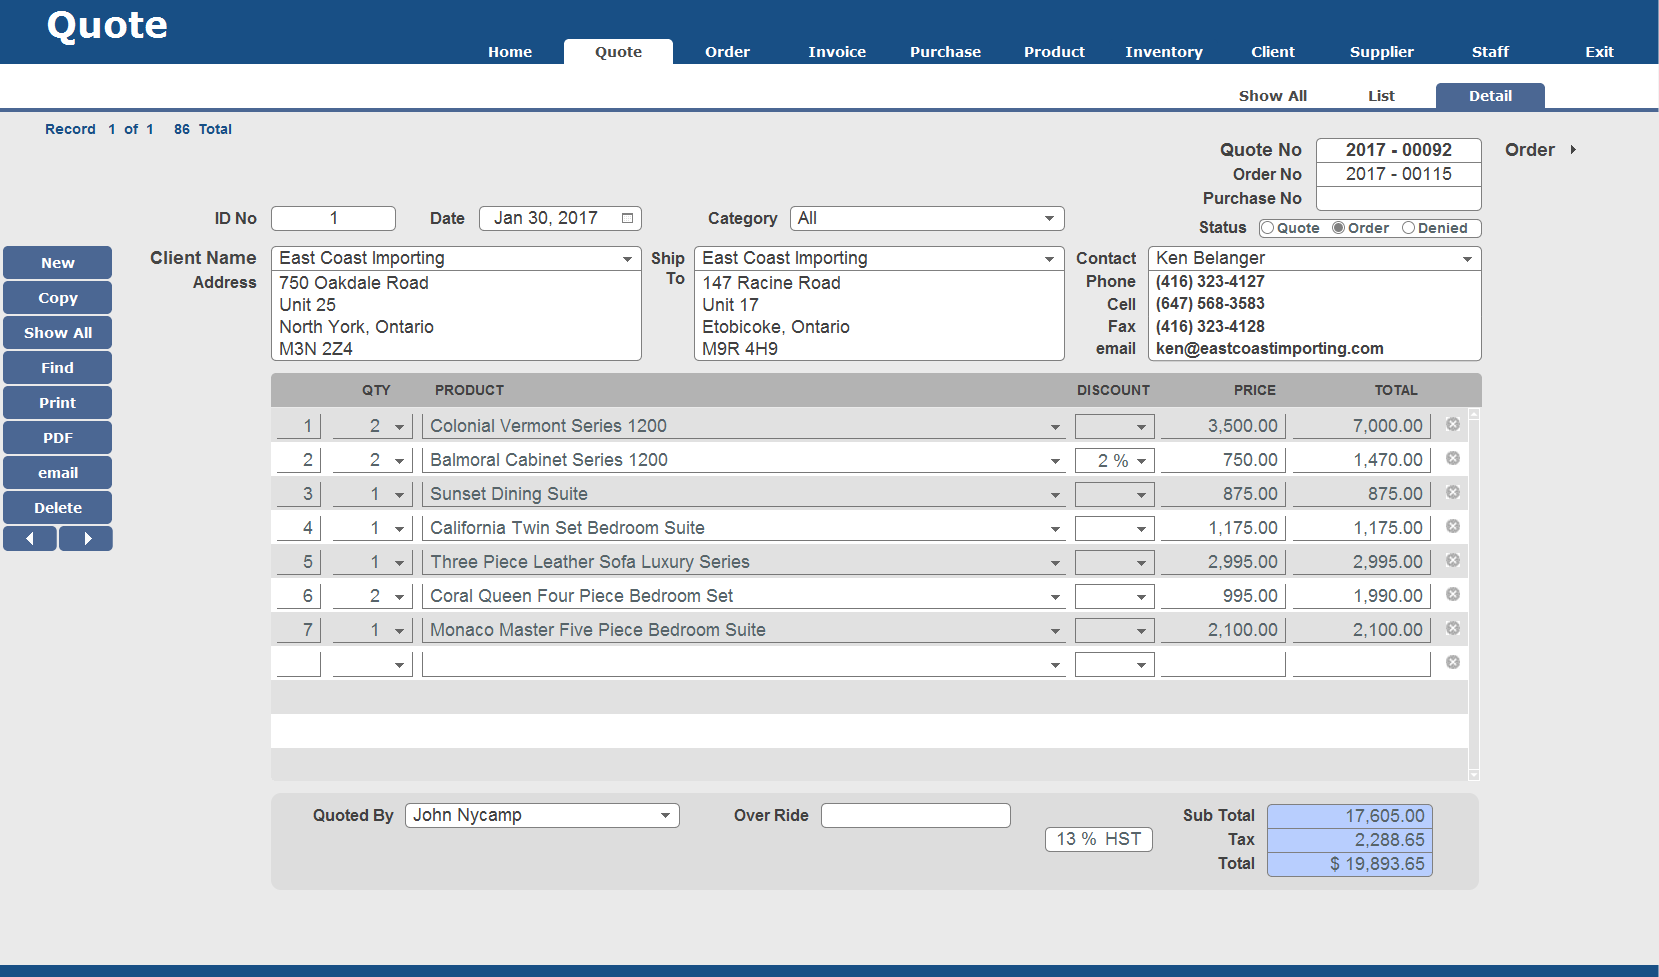Go to previous record arrow
The width and height of the screenshot is (1659, 977).
[x=30, y=539]
